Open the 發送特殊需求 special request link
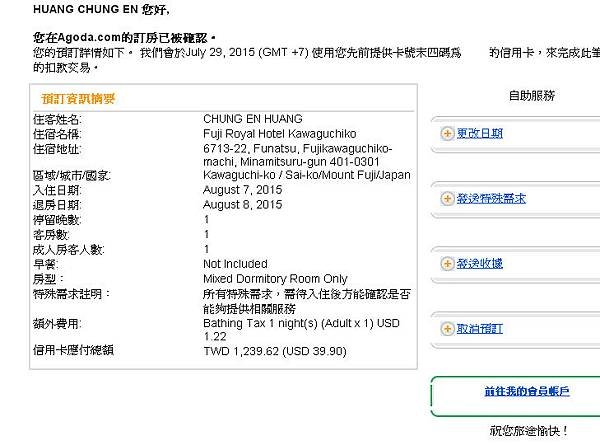The width and height of the screenshot is (600, 445). point(491,198)
